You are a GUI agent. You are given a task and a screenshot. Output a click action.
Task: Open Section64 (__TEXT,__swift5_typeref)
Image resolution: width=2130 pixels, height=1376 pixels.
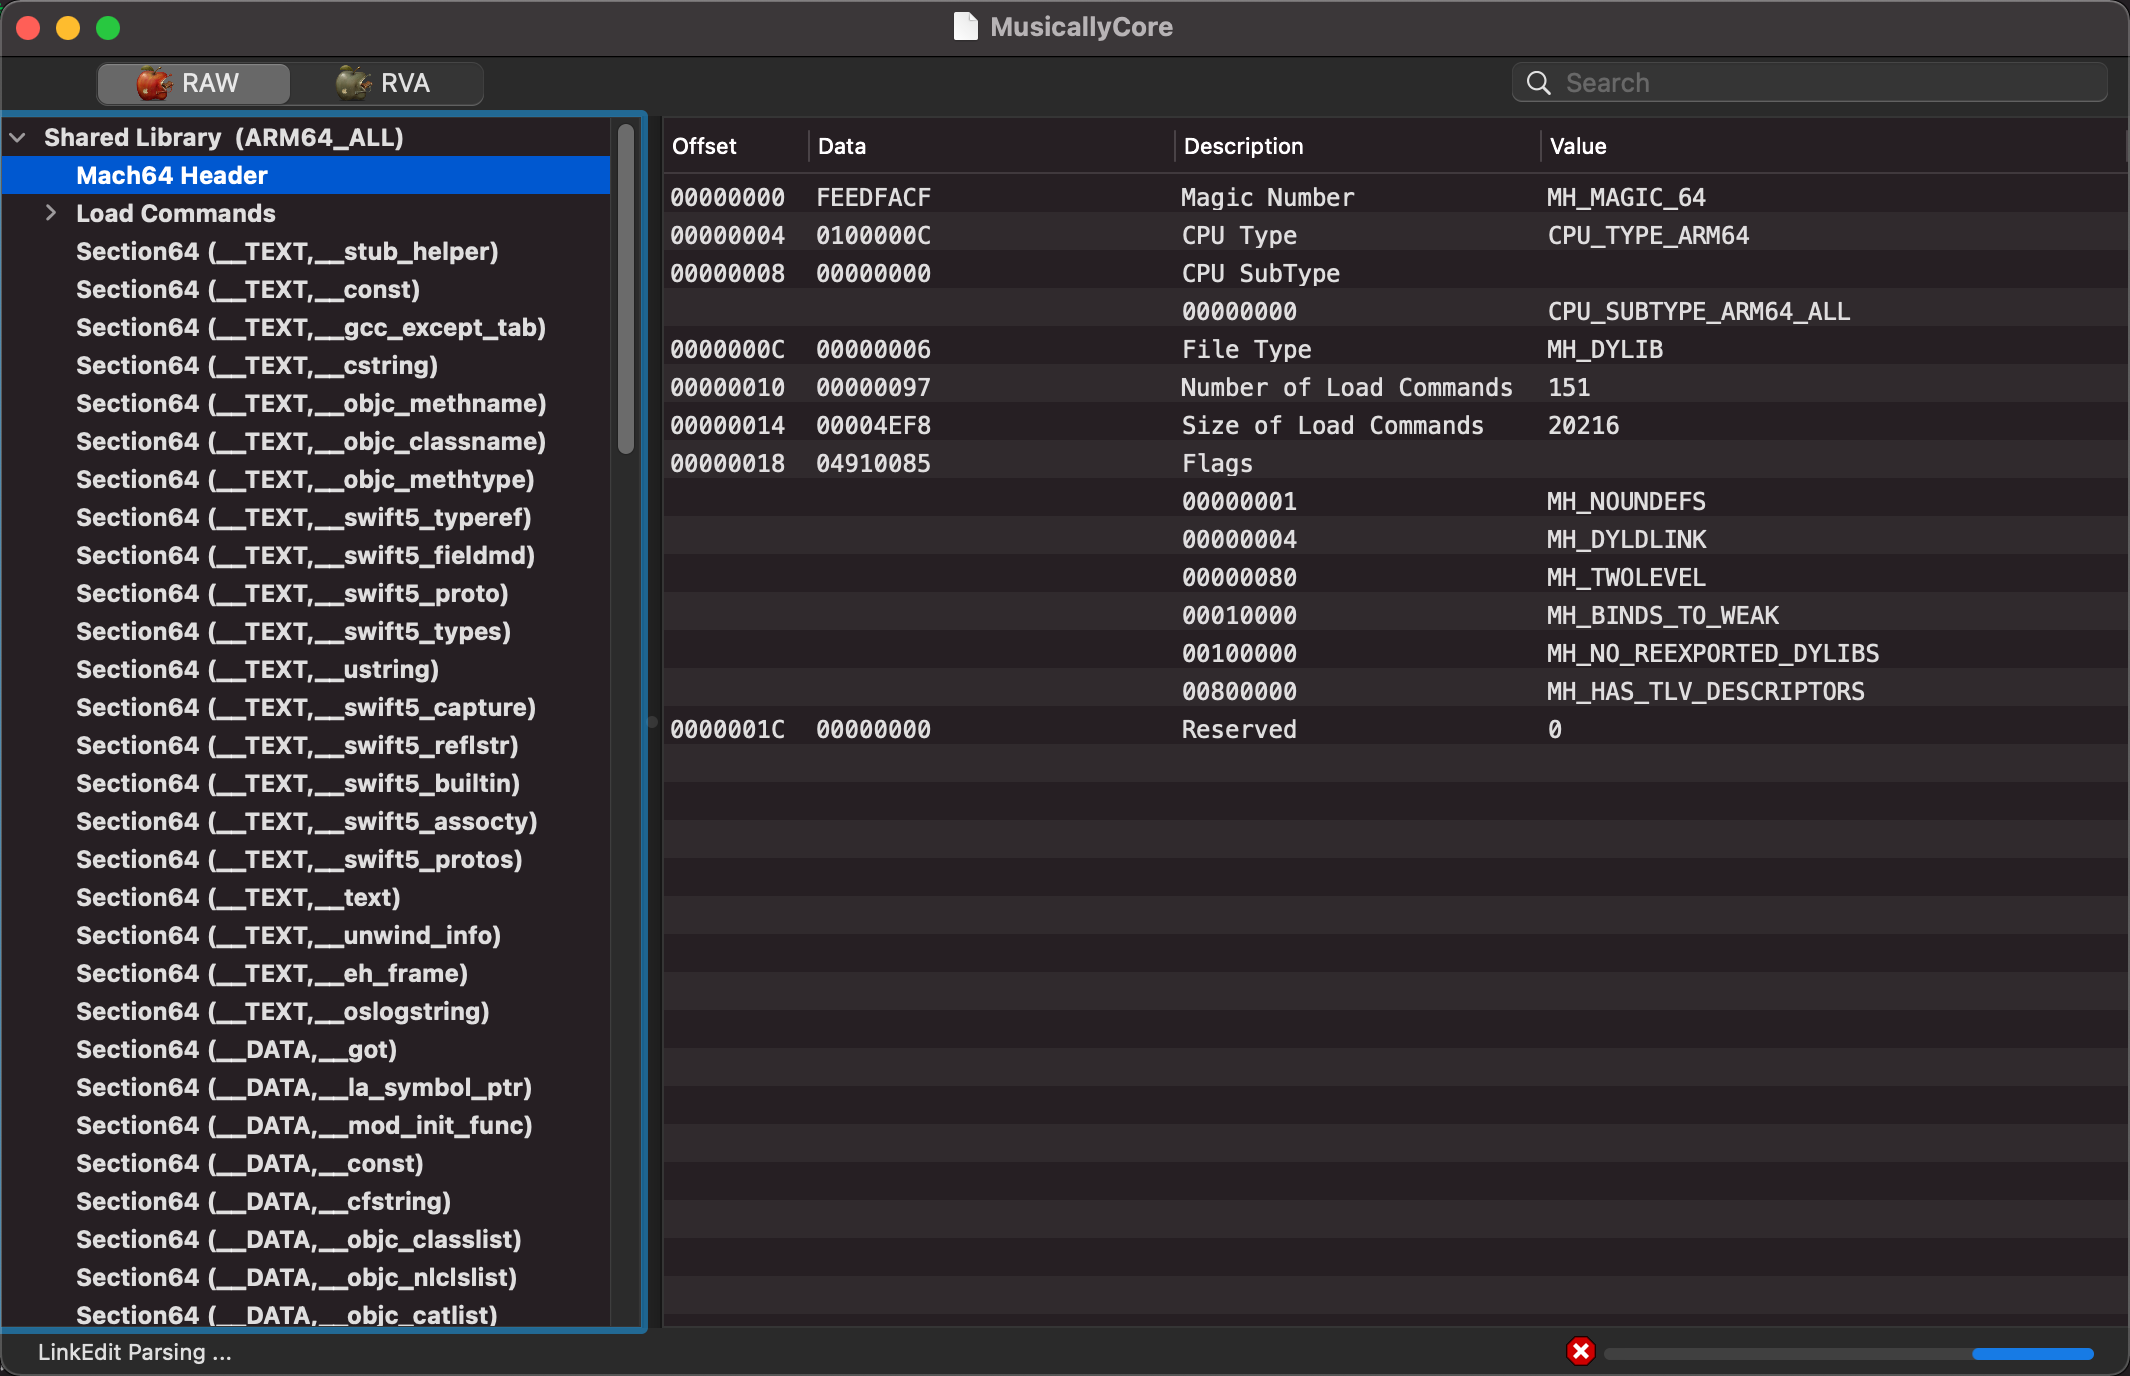[304, 517]
